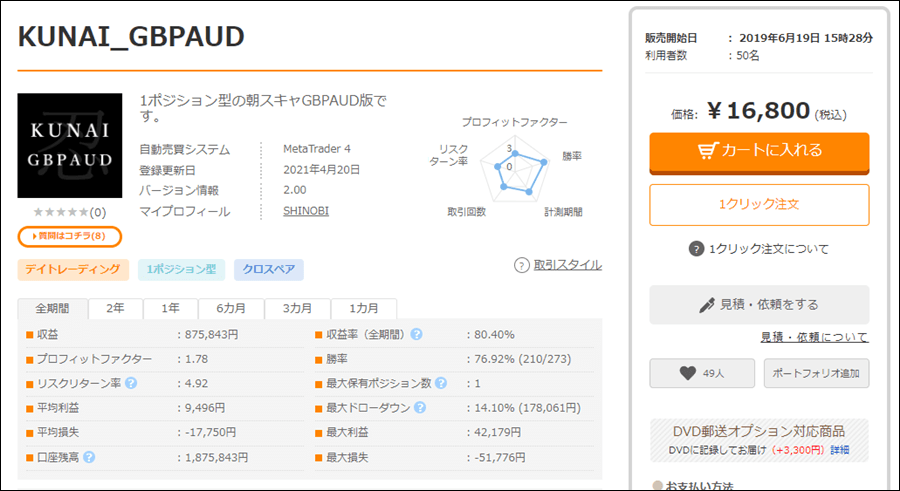Click the 最大利益 value 42,179円

click(498, 432)
